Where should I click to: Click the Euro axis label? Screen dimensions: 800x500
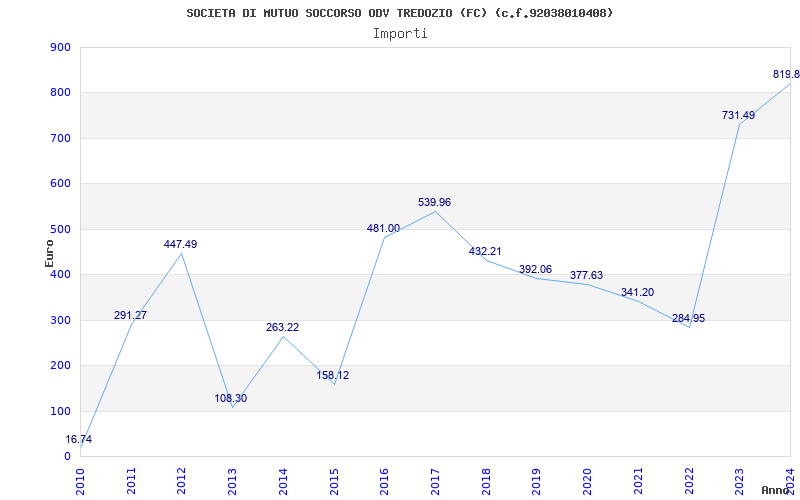(49, 253)
